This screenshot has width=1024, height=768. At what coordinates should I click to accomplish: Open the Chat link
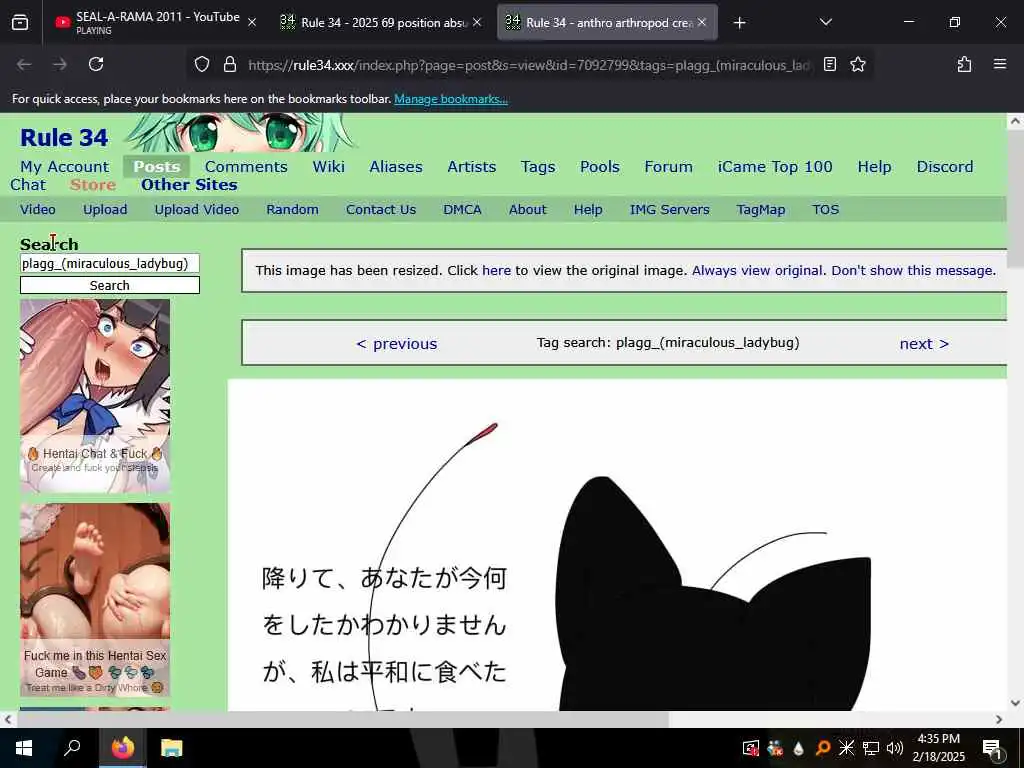point(28,185)
